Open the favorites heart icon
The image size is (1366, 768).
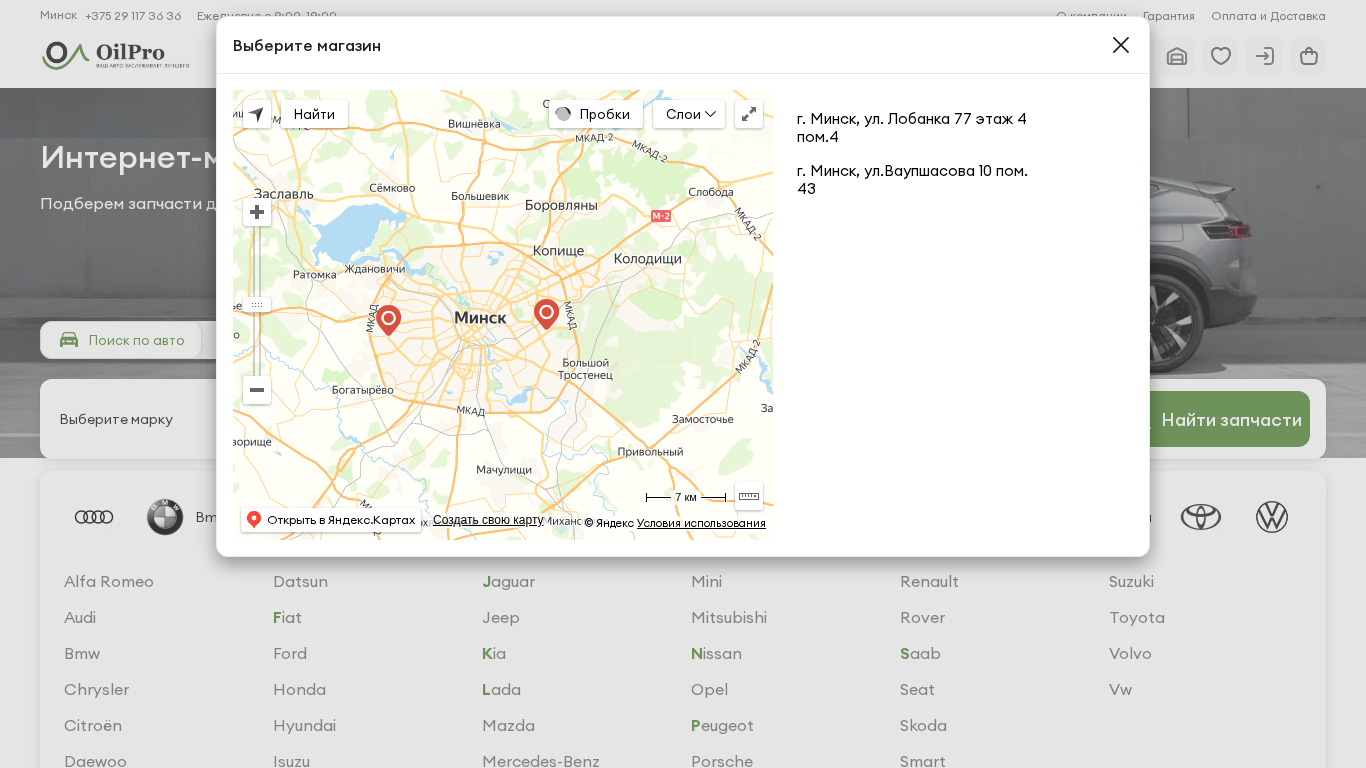pos(1220,56)
